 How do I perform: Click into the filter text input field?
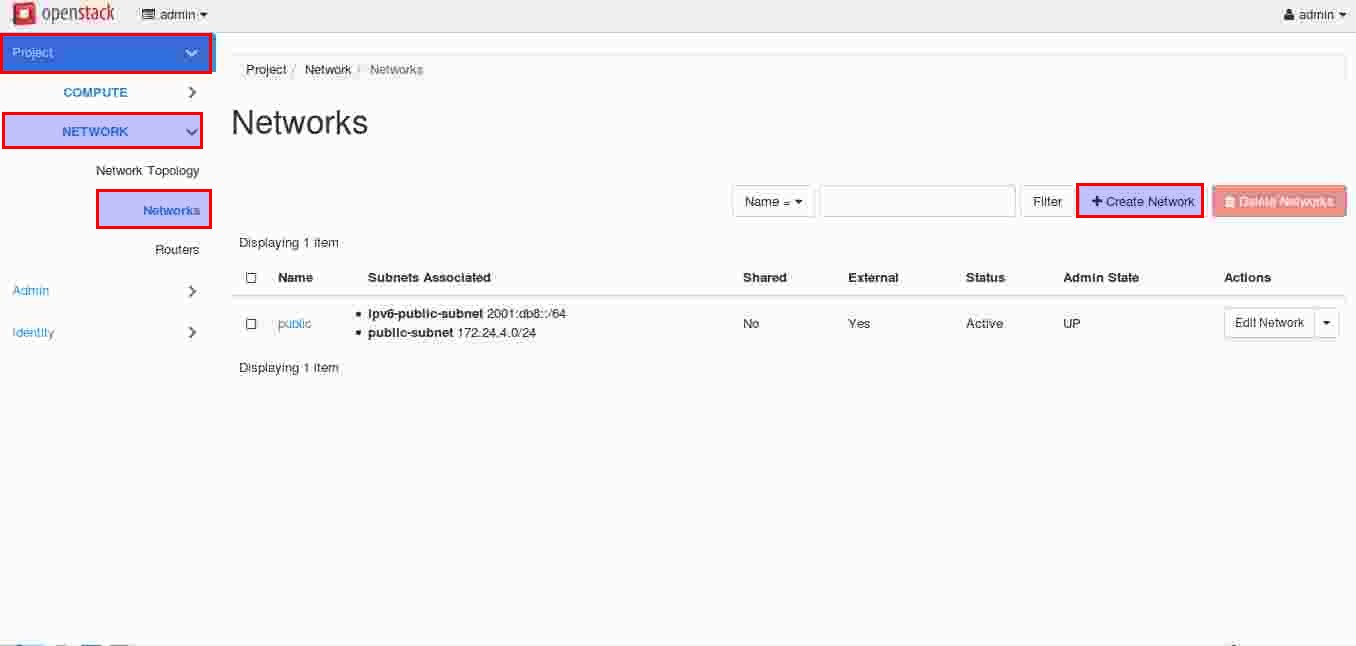[917, 201]
